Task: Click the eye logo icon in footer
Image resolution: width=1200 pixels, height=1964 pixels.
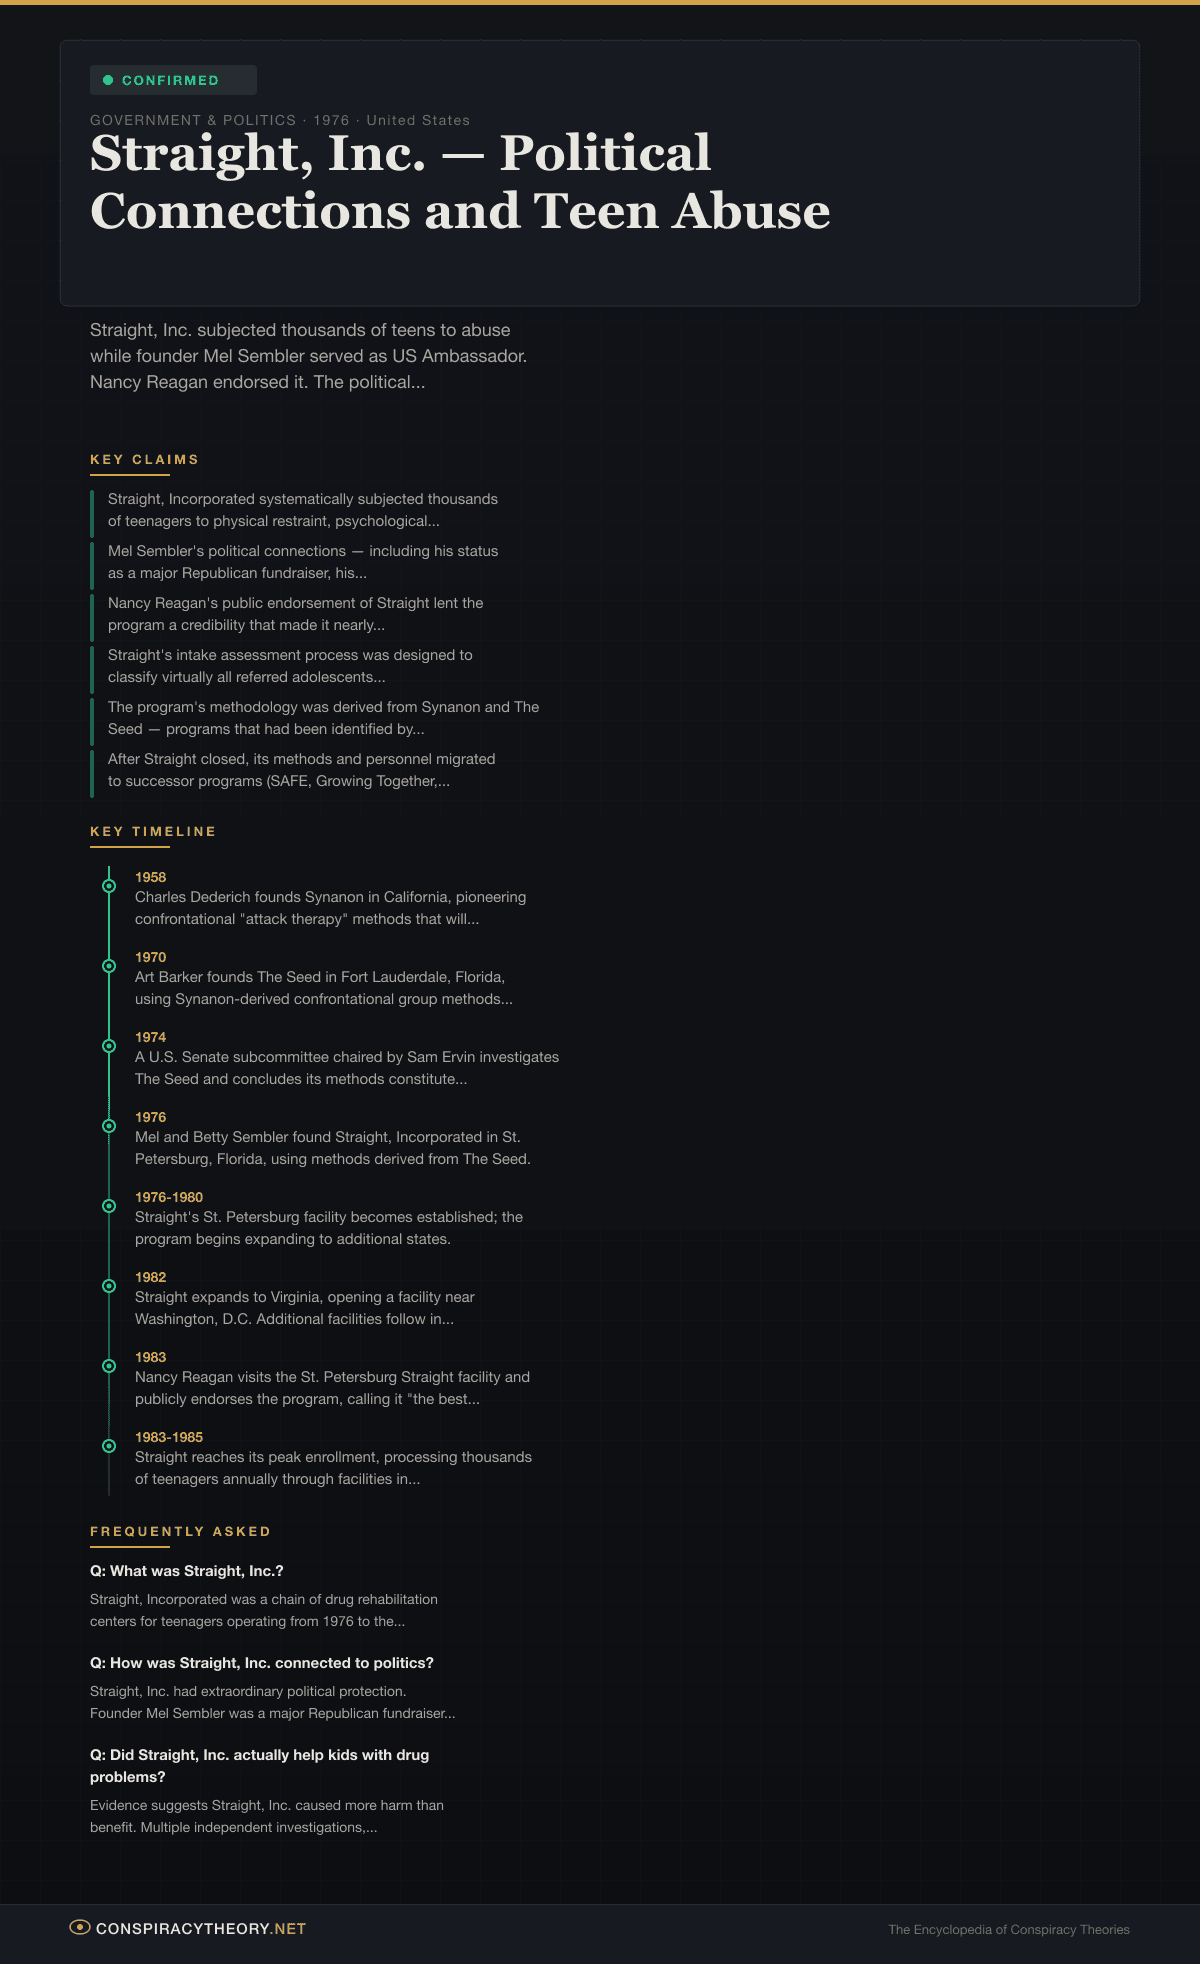Action: (79, 1927)
